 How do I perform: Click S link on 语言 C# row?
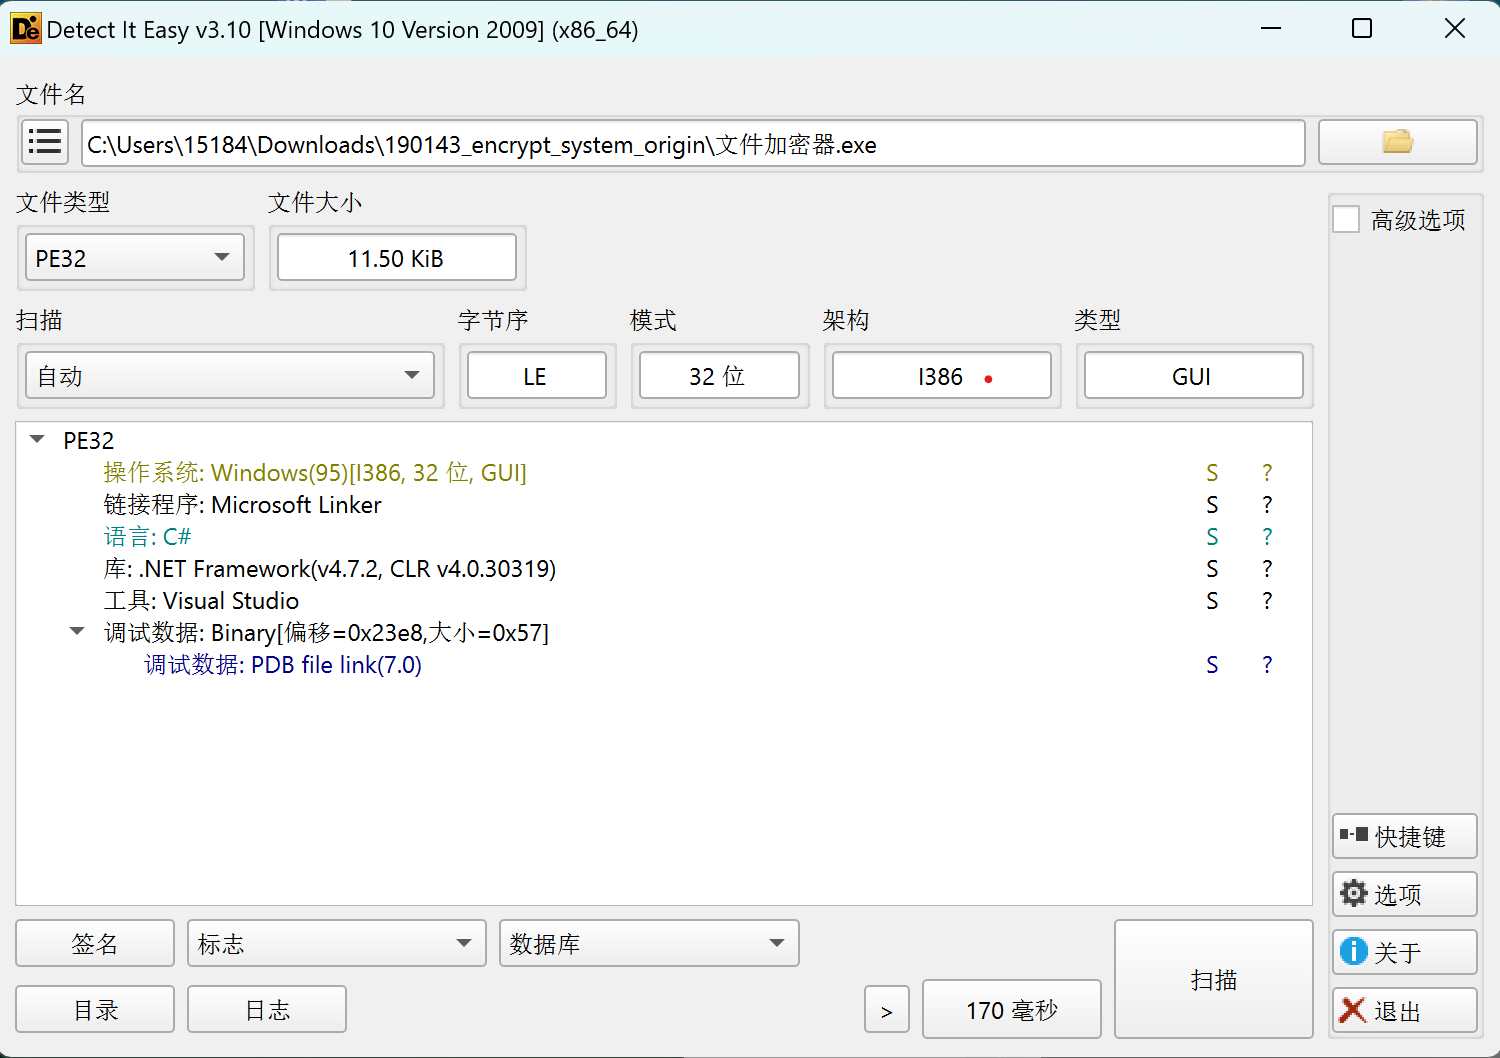[x=1212, y=537]
